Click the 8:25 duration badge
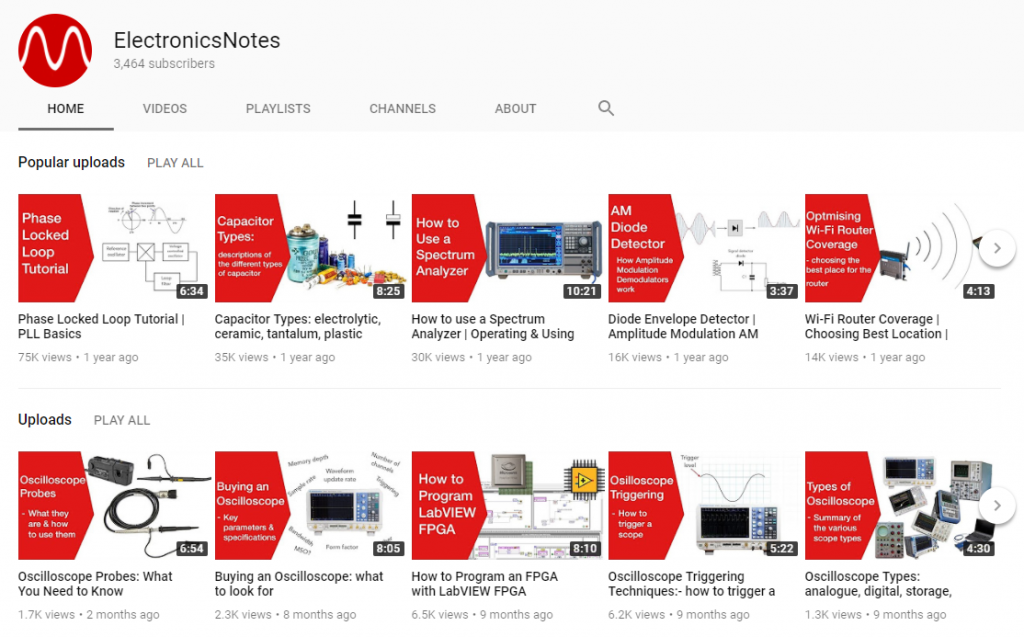The height and width of the screenshot is (637, 1024). pyautogui.click(x=389, y=291)
